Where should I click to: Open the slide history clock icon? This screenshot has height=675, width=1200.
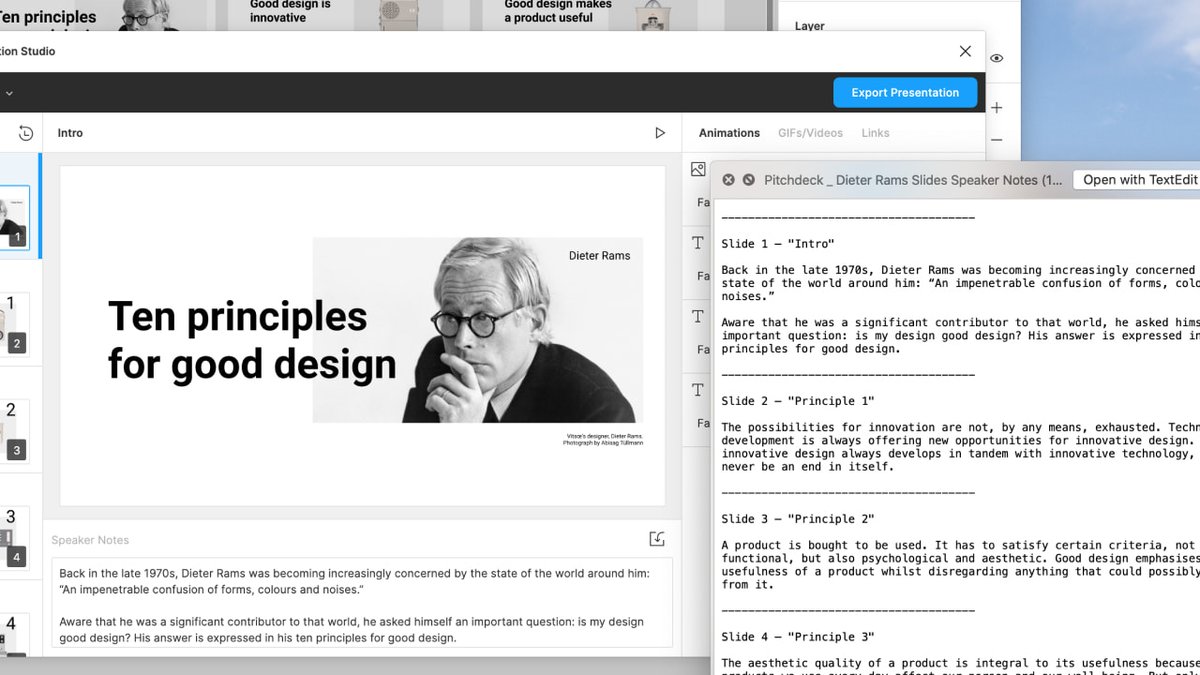click(26, 133)
